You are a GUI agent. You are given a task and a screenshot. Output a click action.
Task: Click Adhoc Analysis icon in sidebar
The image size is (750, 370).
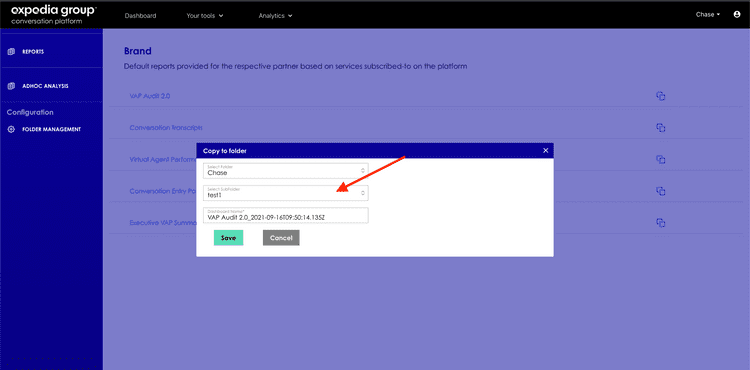tap(11, 86)
